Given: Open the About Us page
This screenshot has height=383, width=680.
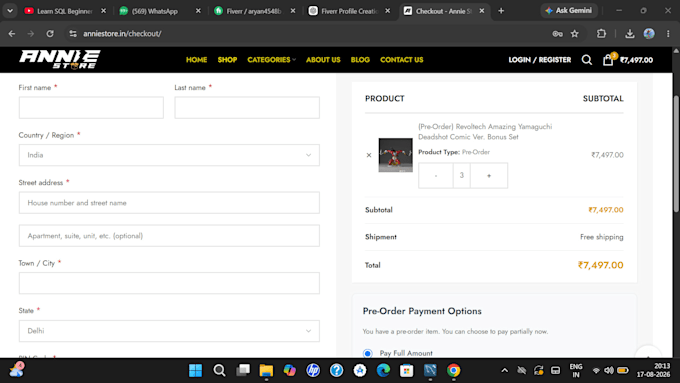Looking at the screenshot, I should (323, 60).
